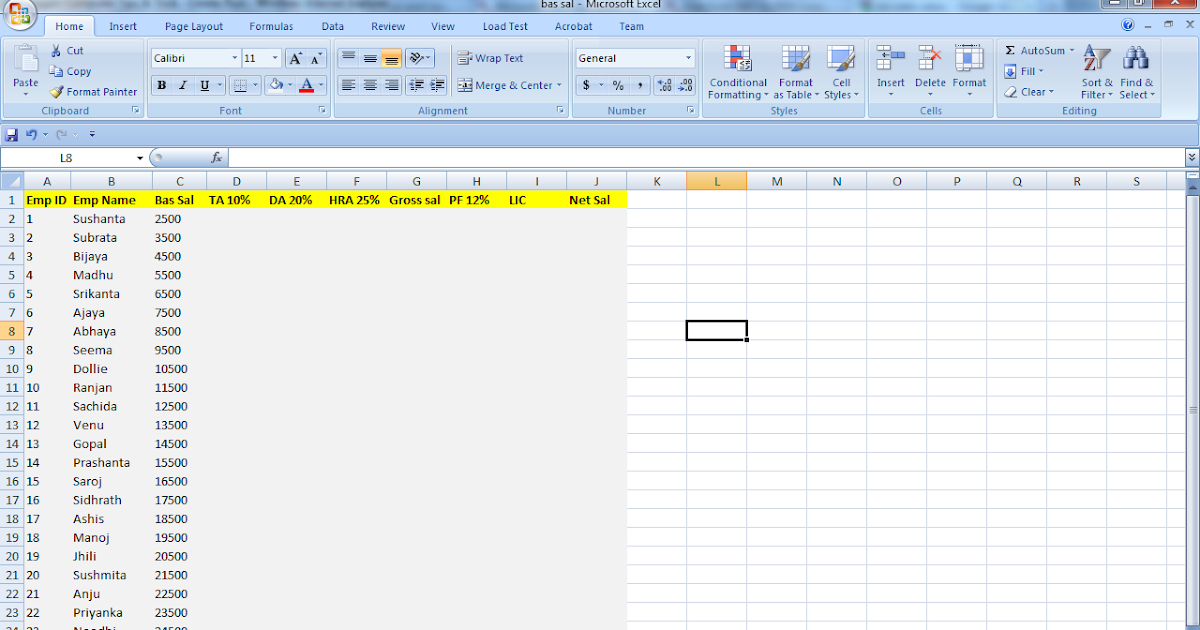Select the Wrap Text icon

click(x=463, y=58)
